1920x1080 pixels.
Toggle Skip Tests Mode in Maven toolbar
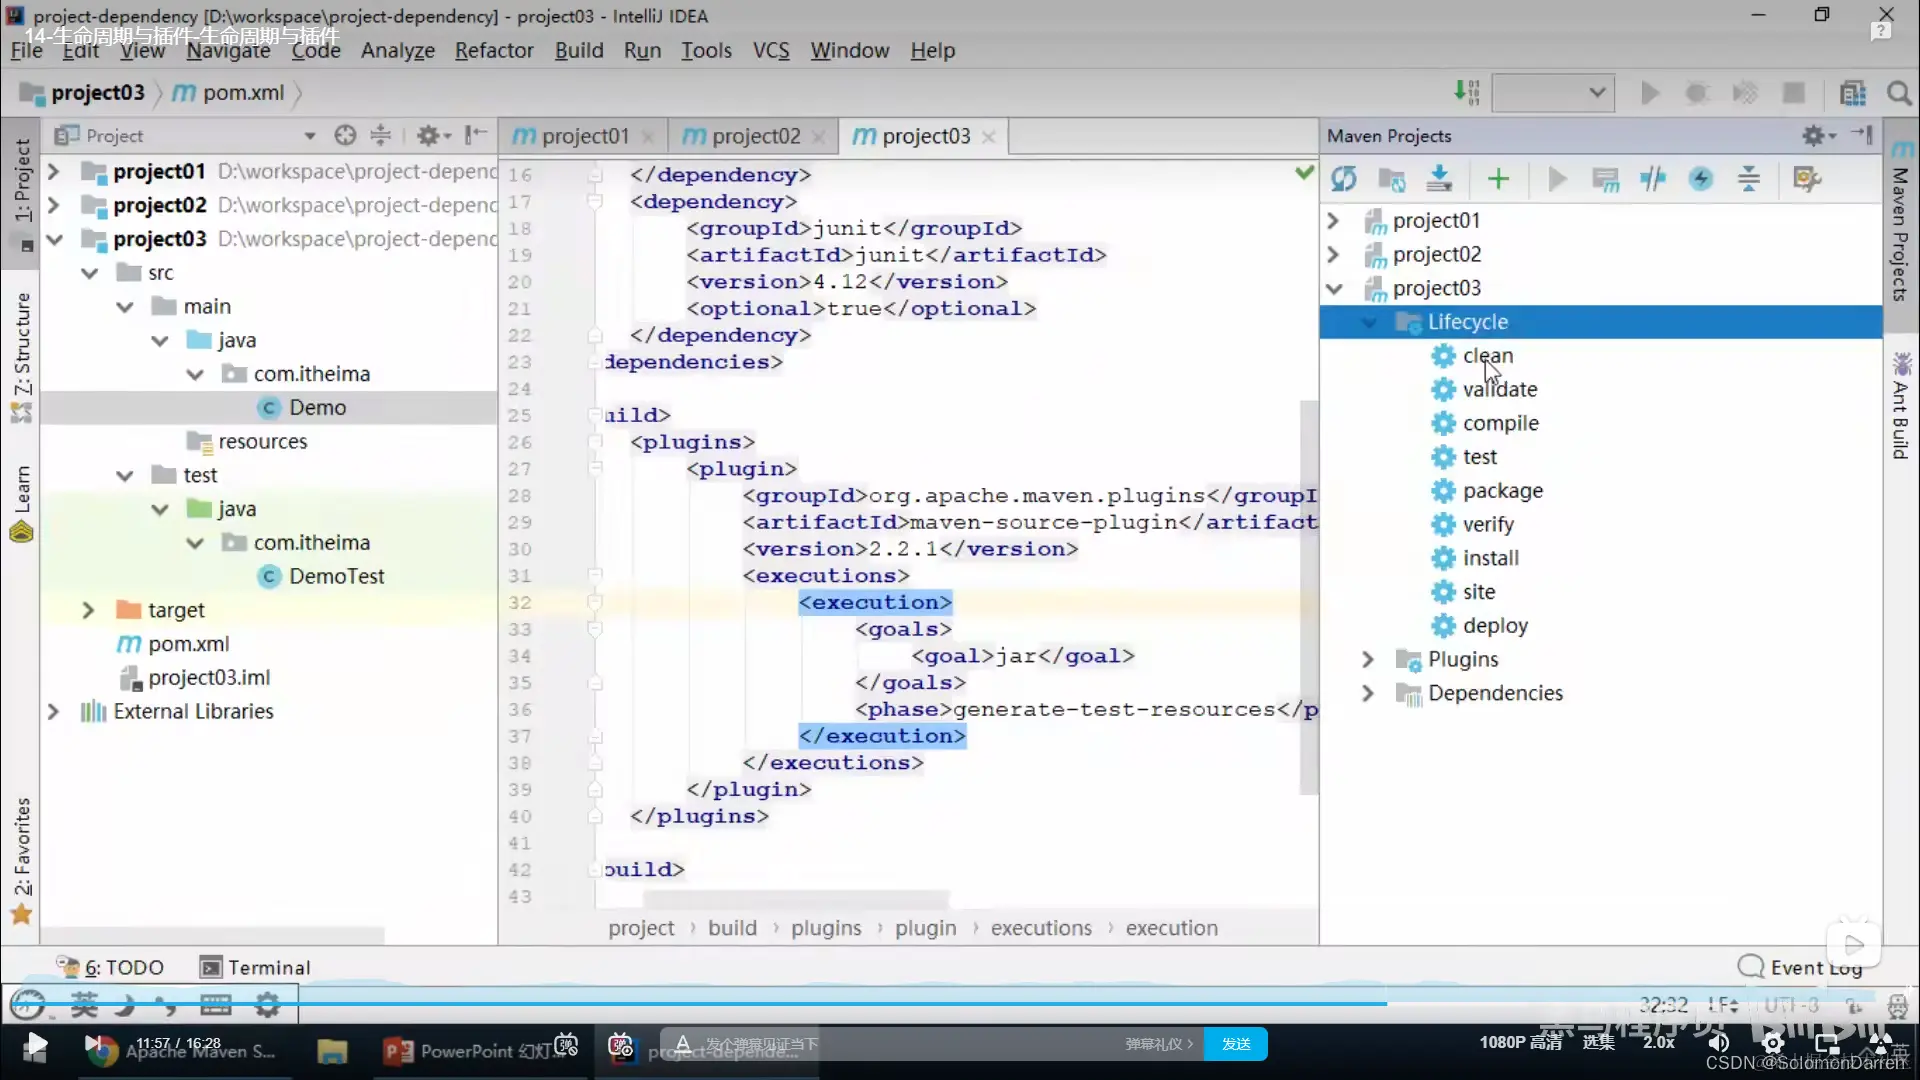click(x=1701, y=179)
